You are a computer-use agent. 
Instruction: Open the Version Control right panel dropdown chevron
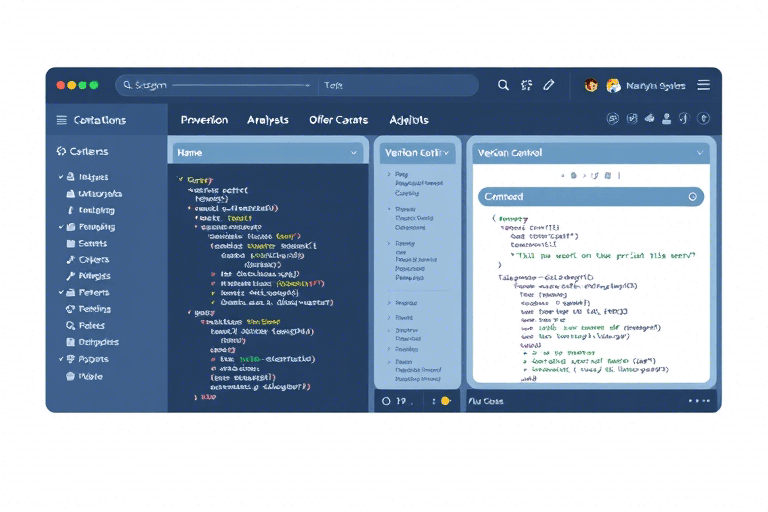tap(701, 153)
